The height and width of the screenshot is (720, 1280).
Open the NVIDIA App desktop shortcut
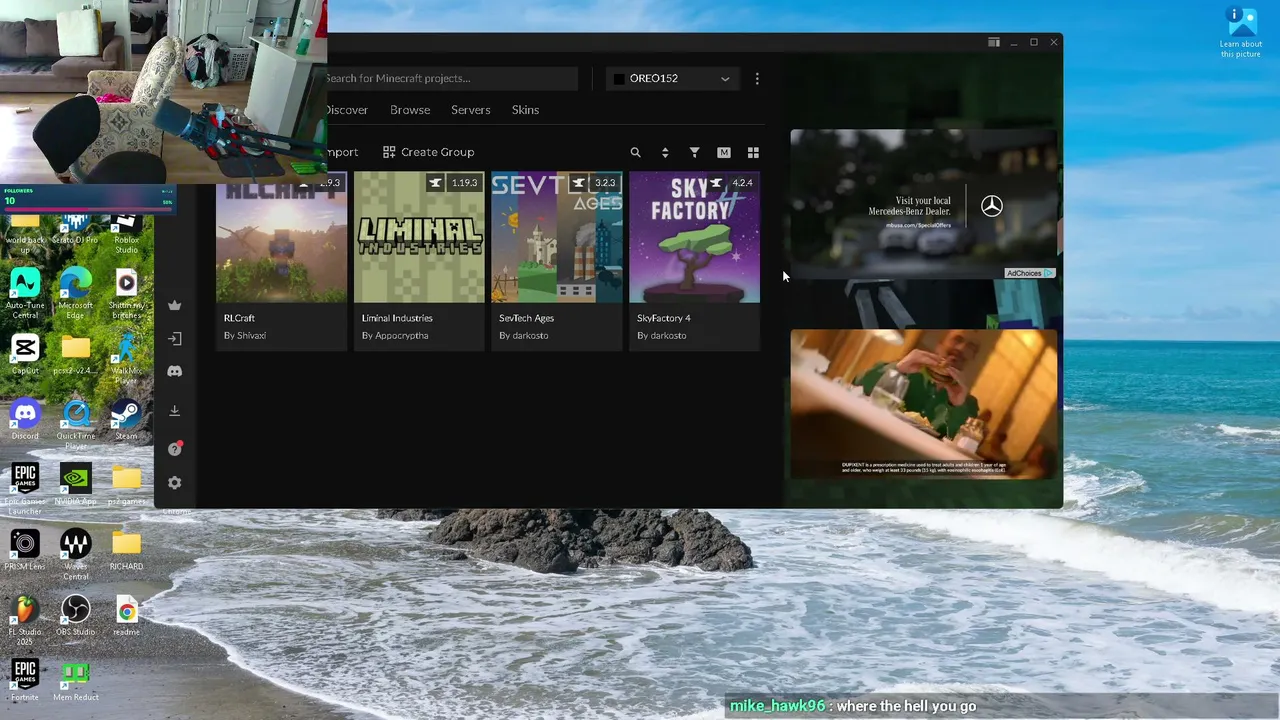(76, 485)
